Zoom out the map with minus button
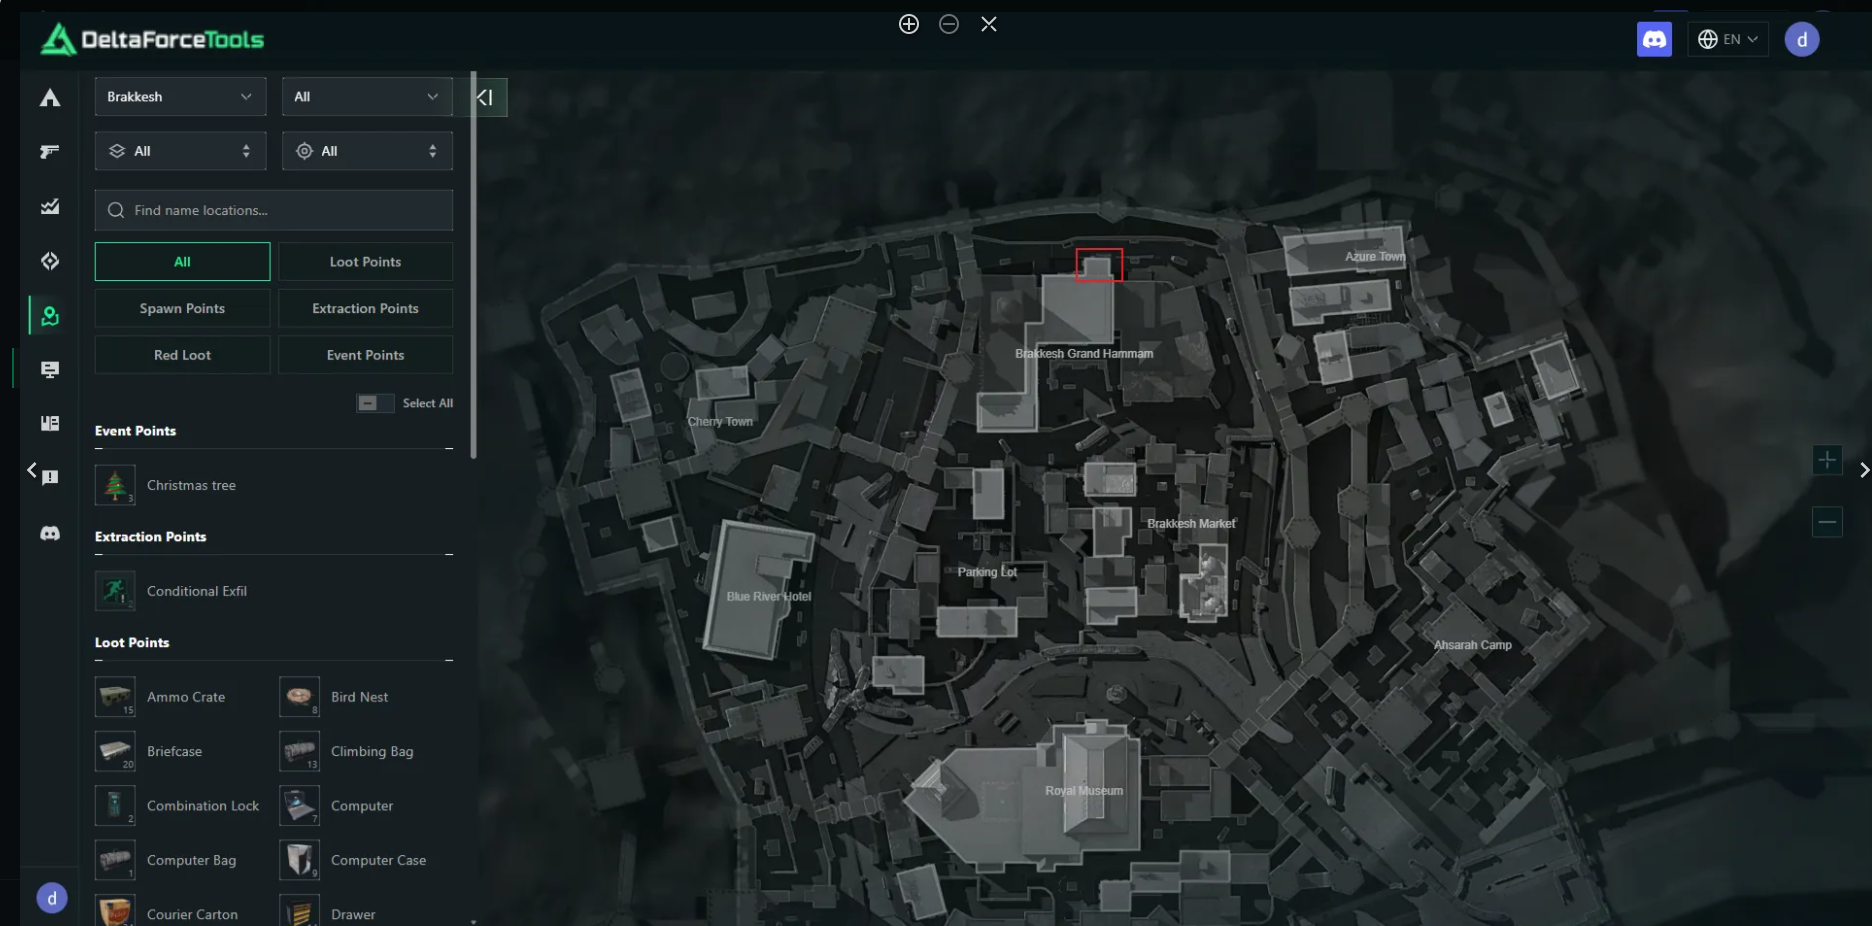Image resolution: width=1872 pixels, height=926 pixels. coord(1827,521)
